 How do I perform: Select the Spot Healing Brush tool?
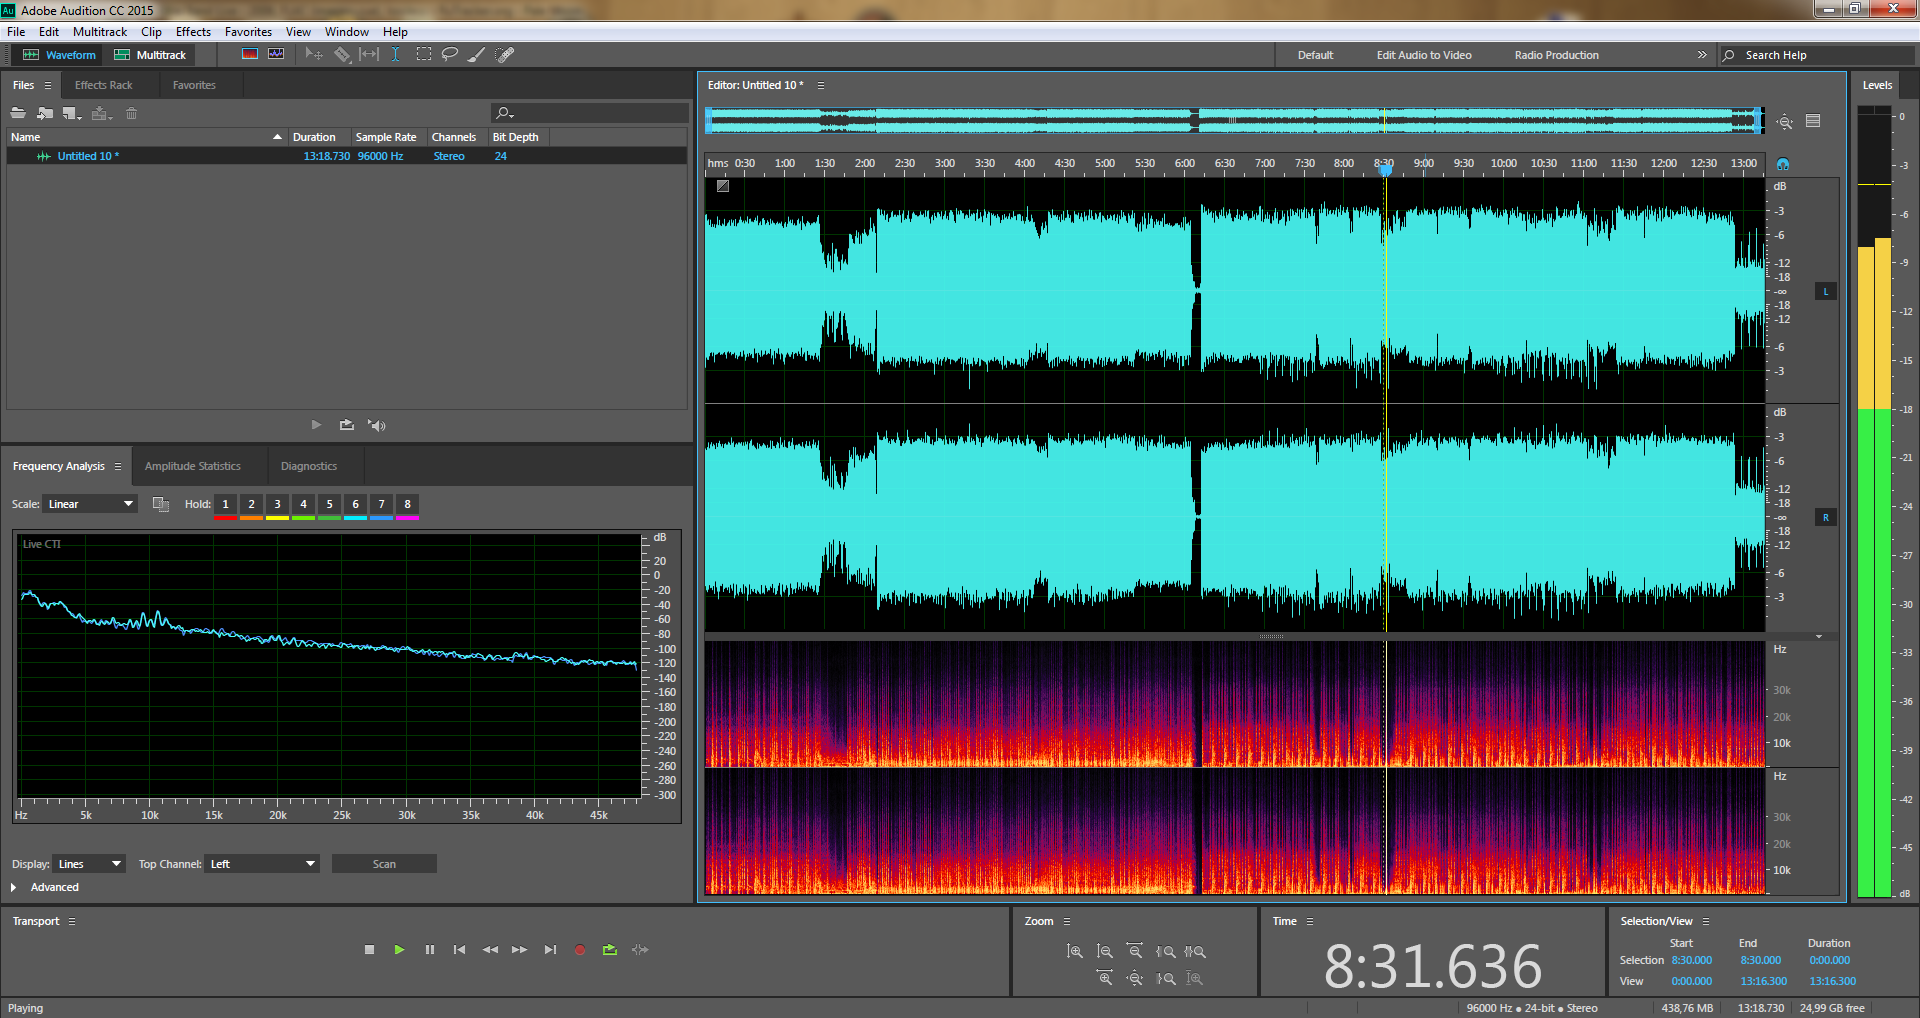pos(505,55)
